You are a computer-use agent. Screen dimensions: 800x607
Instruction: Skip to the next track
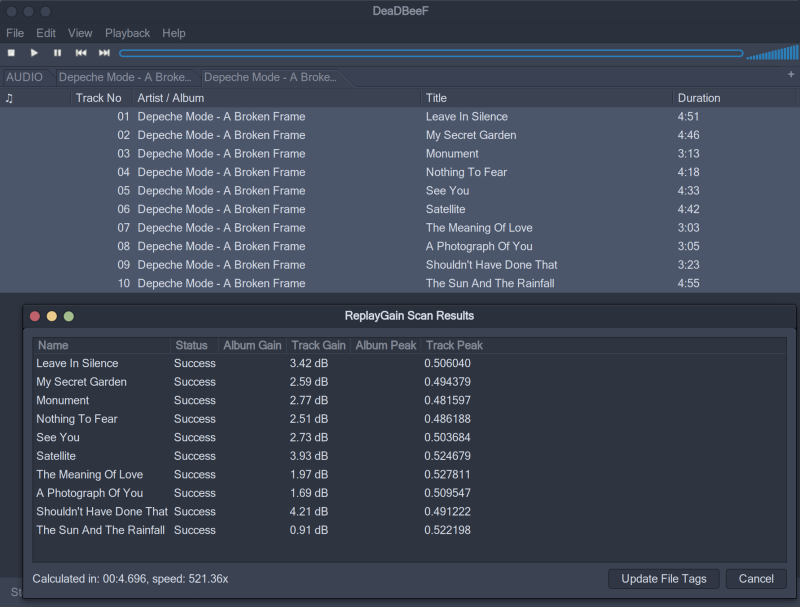point(104,53)
